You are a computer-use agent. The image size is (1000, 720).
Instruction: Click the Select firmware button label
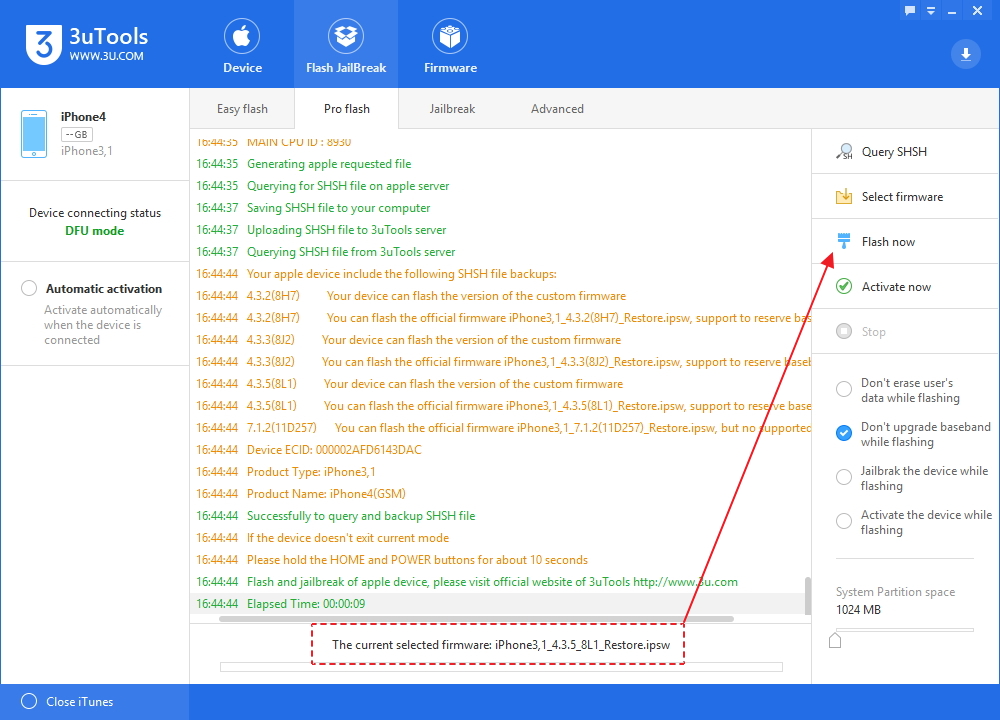click(x=902, y=196)
